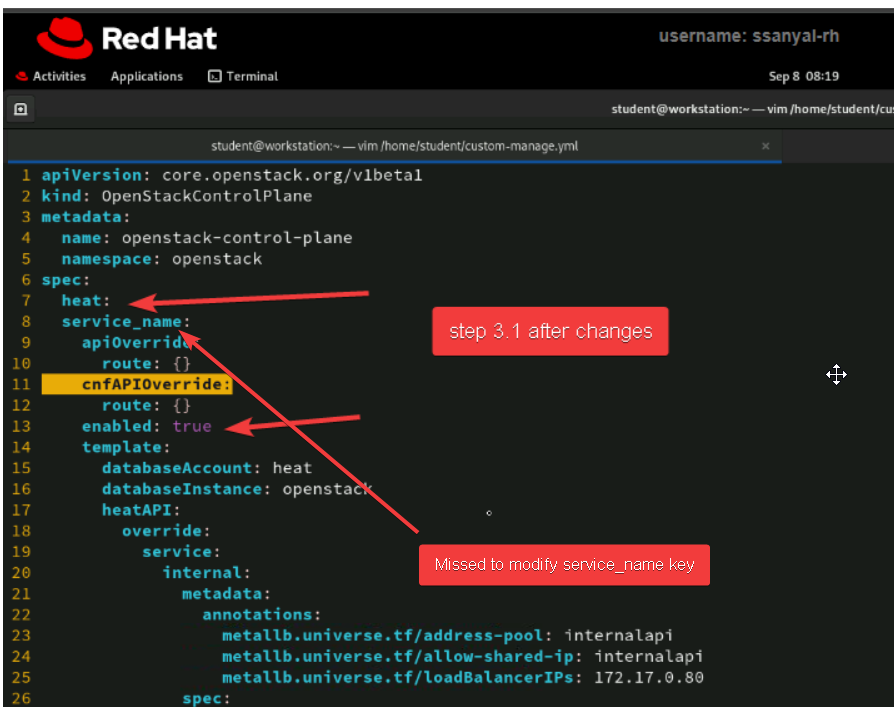Click the metallb allow-shared-ip key
Viewport: 894px width, 707px height.
click(397, 657)
